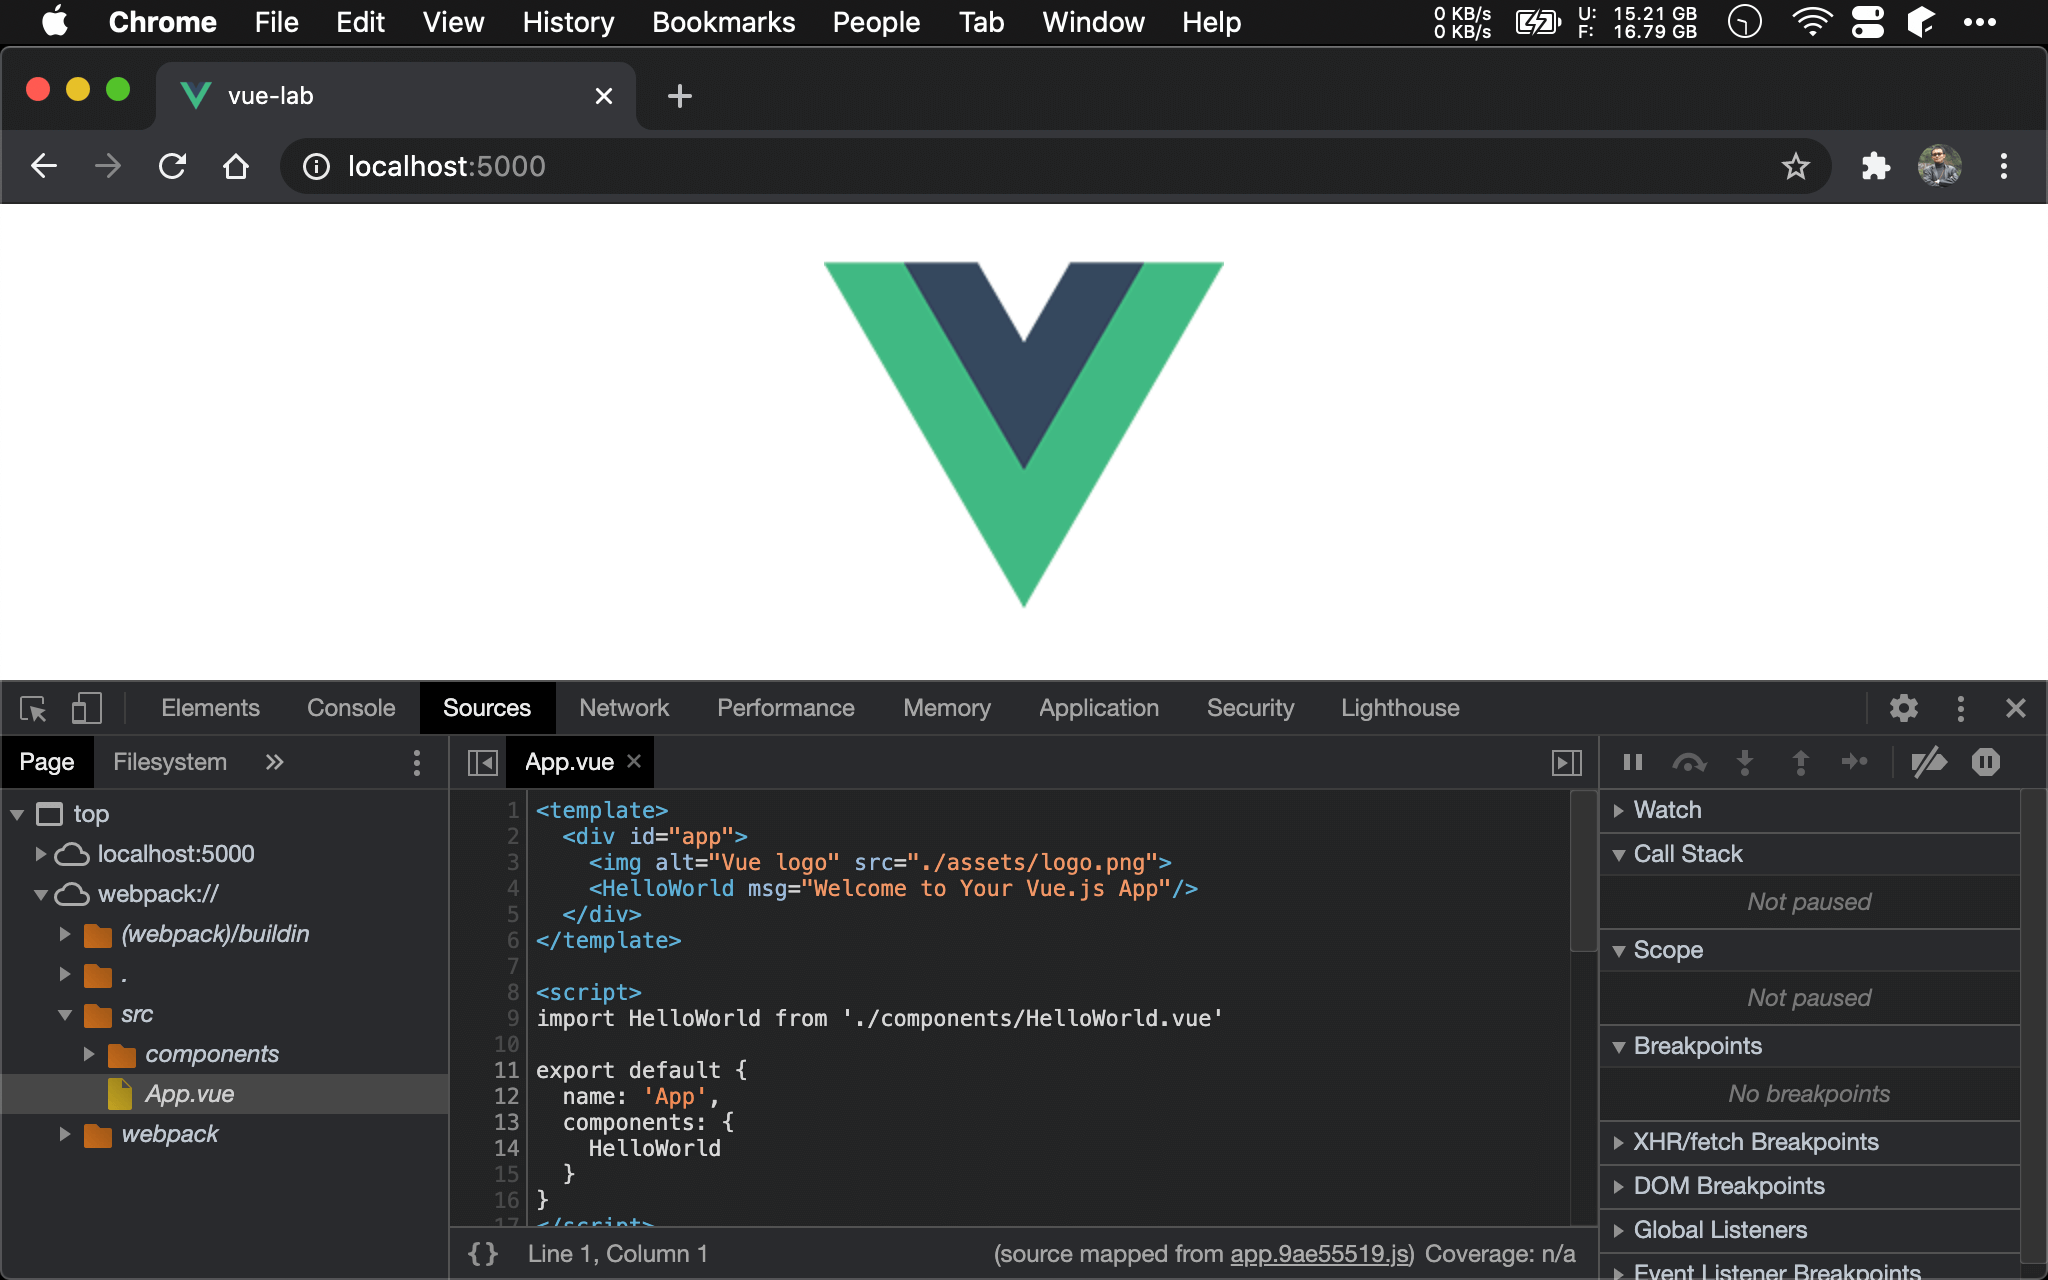The height and width of the screenshot is (1280, 2048).
Task: Open the Lighthouse tab
Action: tap(1400, 708)
